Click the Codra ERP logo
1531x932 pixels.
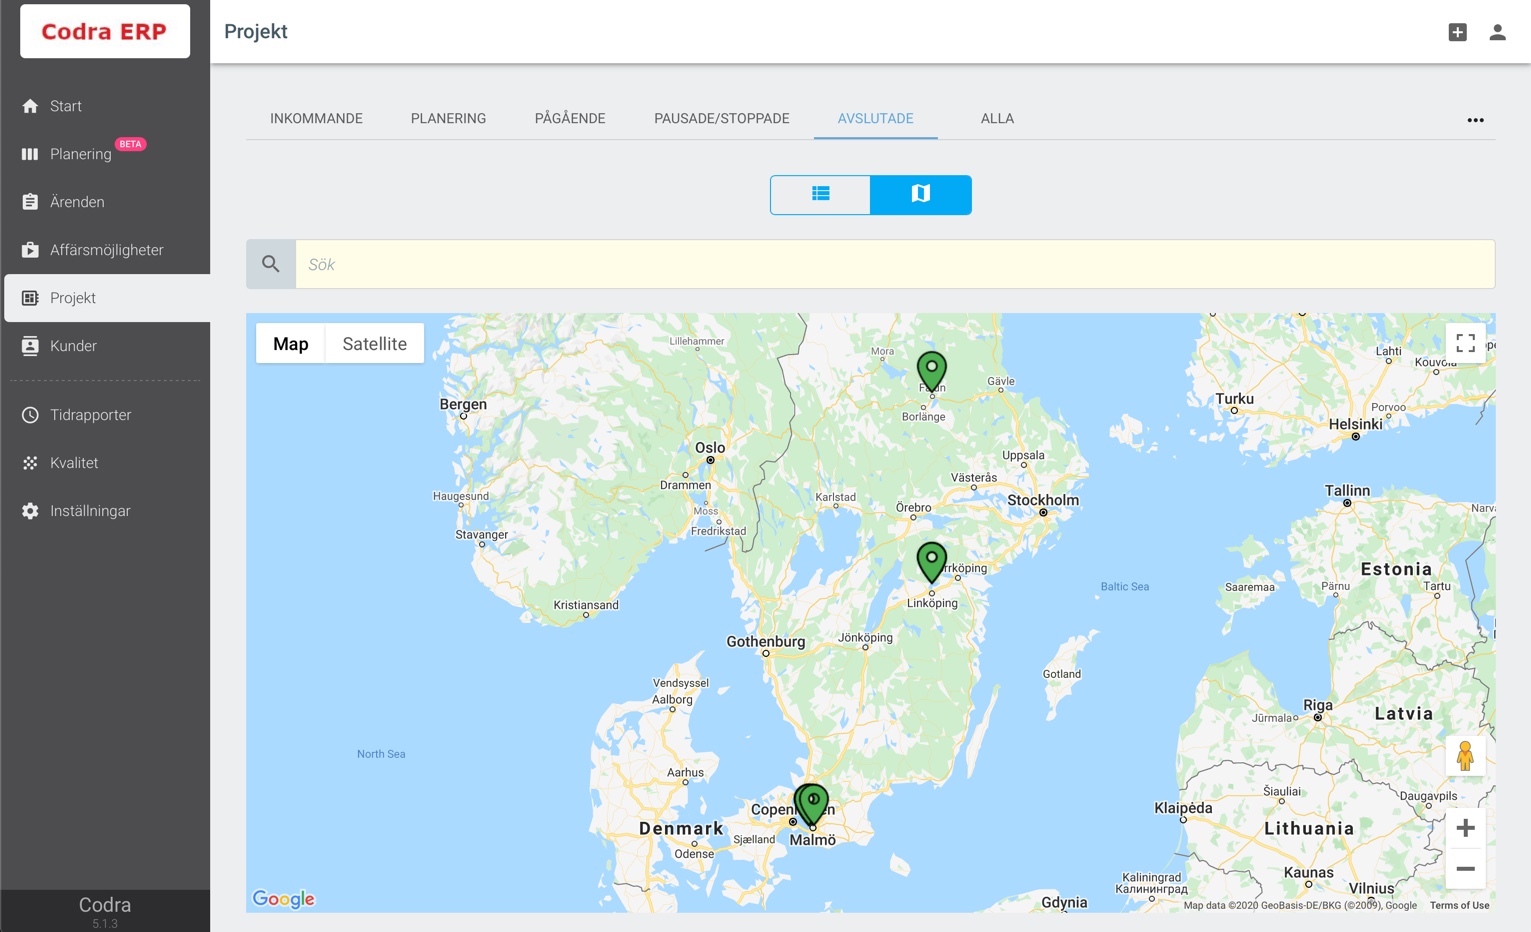tap(105, 31)
